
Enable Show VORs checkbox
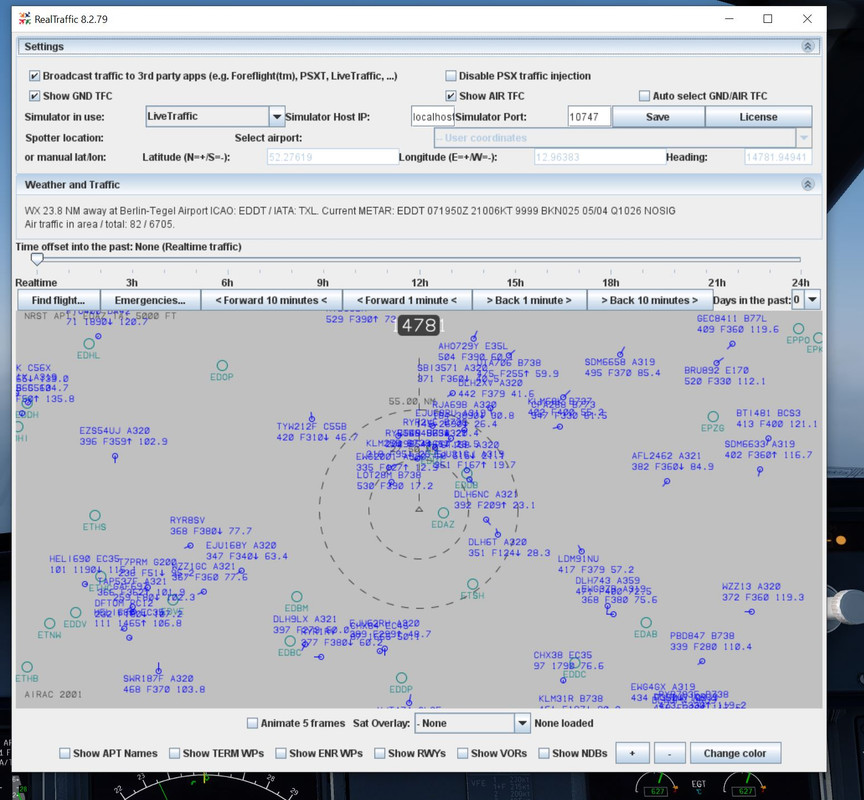coord(462,753)
